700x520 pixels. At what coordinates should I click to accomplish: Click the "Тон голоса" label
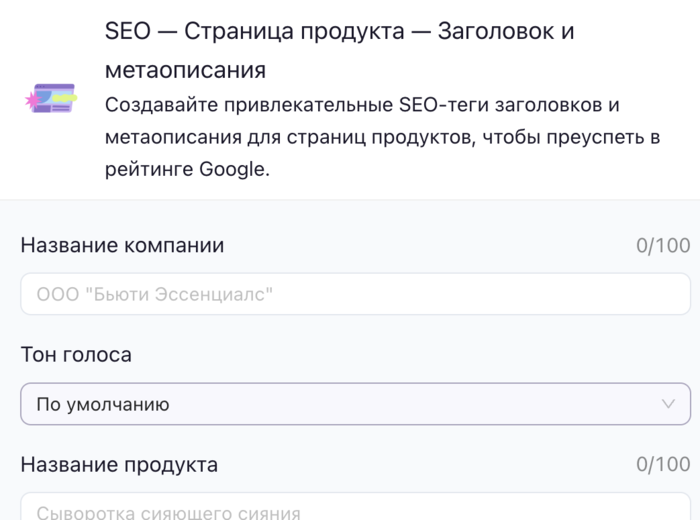[x=76, y=354]
